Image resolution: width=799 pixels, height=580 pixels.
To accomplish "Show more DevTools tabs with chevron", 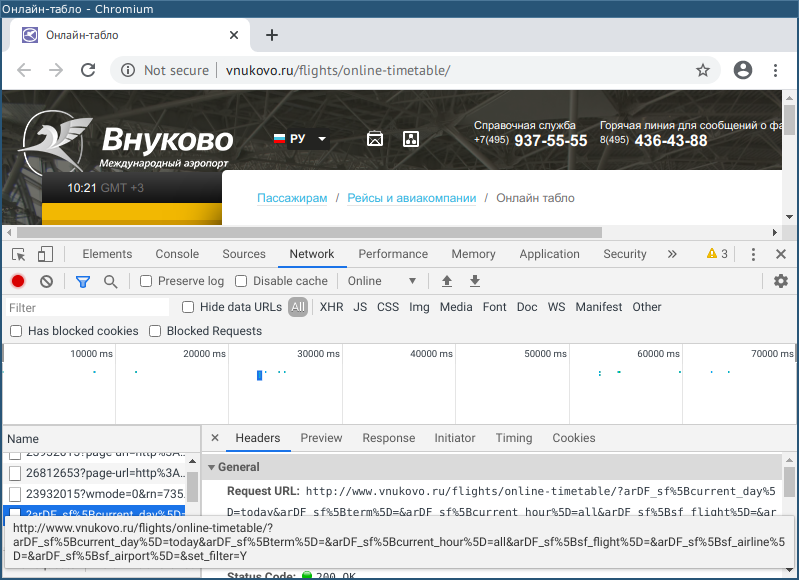I will (x=672, y=254).
